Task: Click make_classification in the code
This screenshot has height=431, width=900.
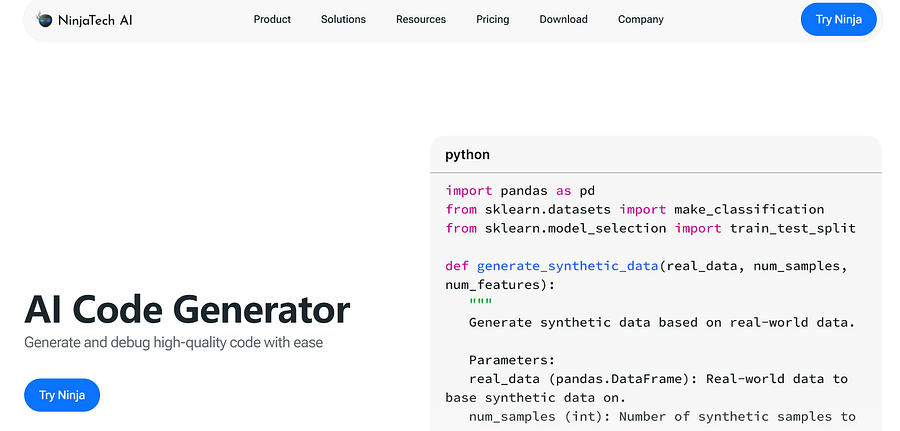Action: click(x=749, y=209)
